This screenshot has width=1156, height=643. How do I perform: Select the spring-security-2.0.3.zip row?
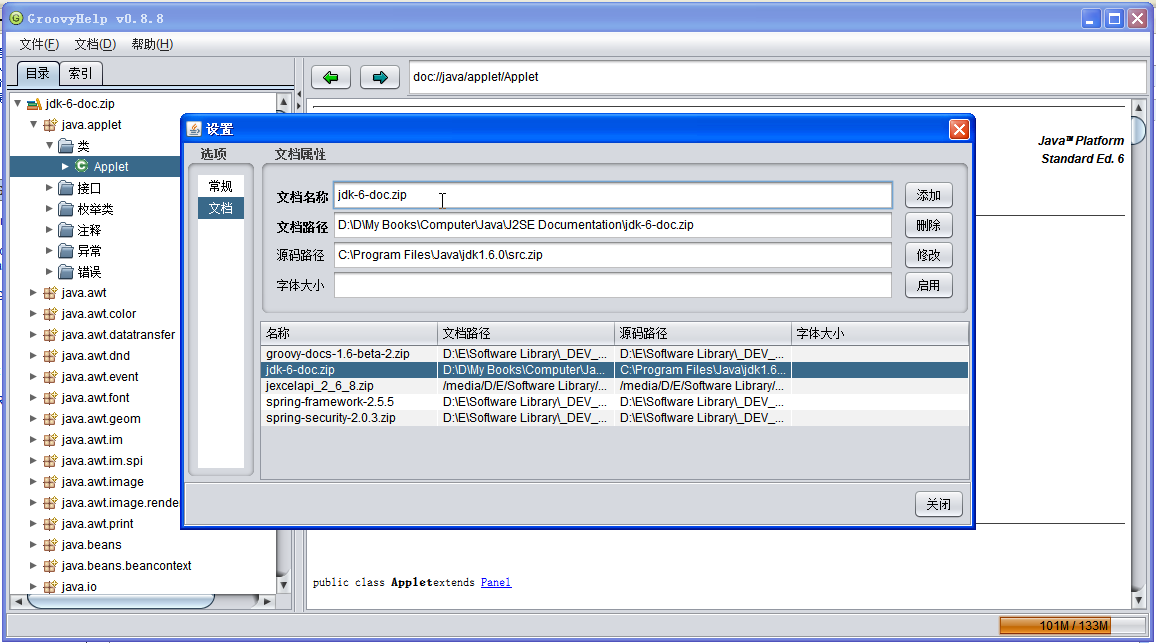614,418
